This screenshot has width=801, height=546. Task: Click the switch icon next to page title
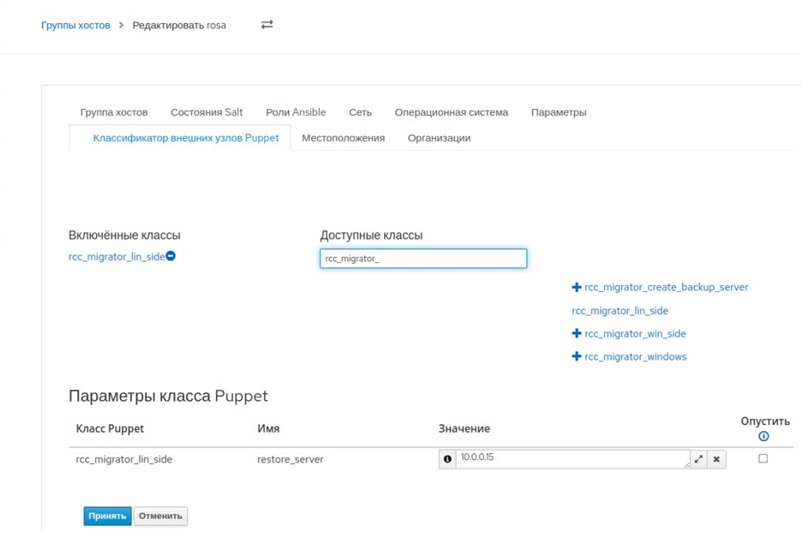pos(267,25)
